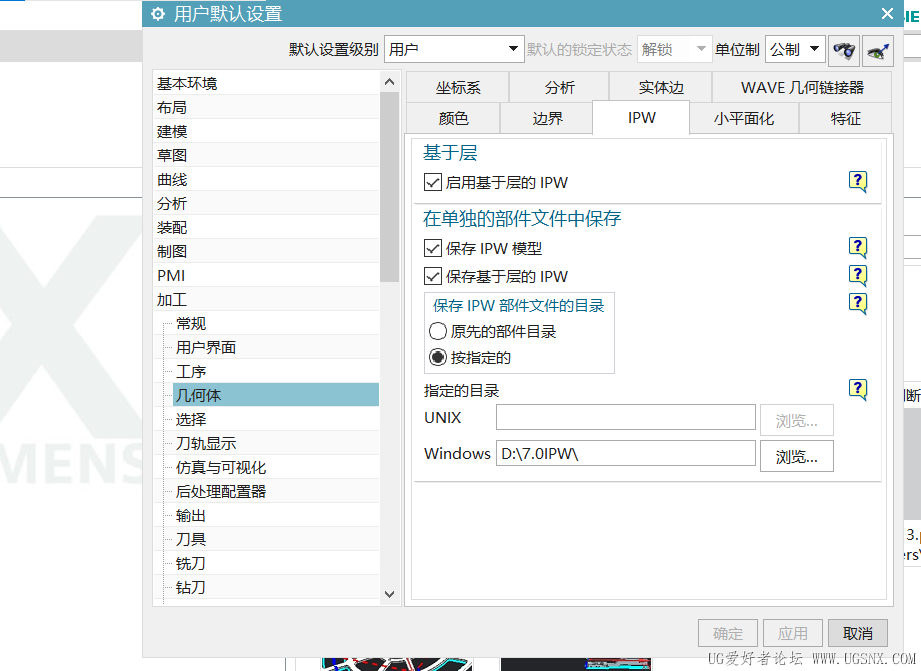The image size is (921, 671).
Task: Select 原先的部件目录 radio button
Action: [438, 331]
